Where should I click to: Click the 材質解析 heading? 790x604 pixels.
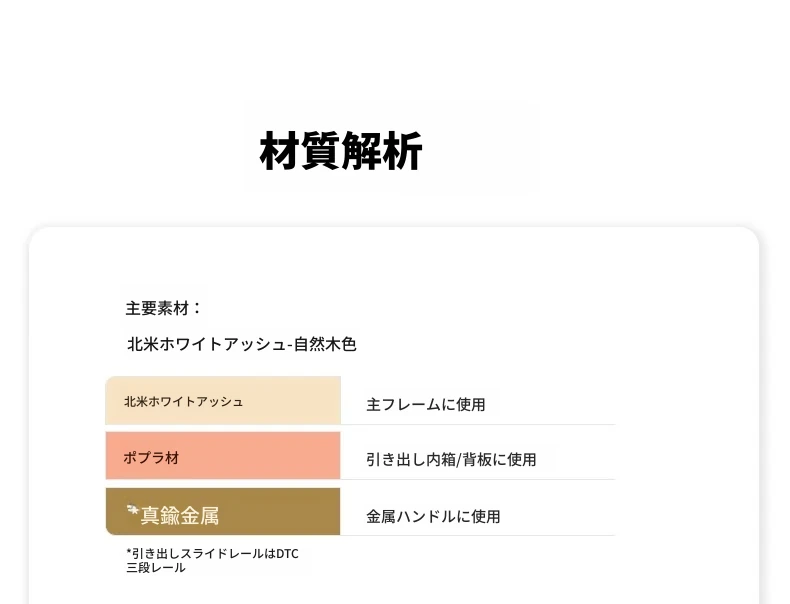(341, 151)
